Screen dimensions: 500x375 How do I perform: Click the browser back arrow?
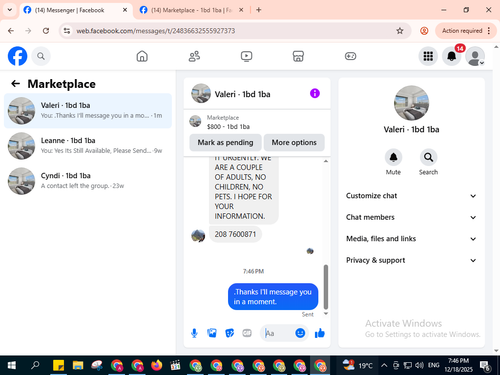(x=11, y=31)
